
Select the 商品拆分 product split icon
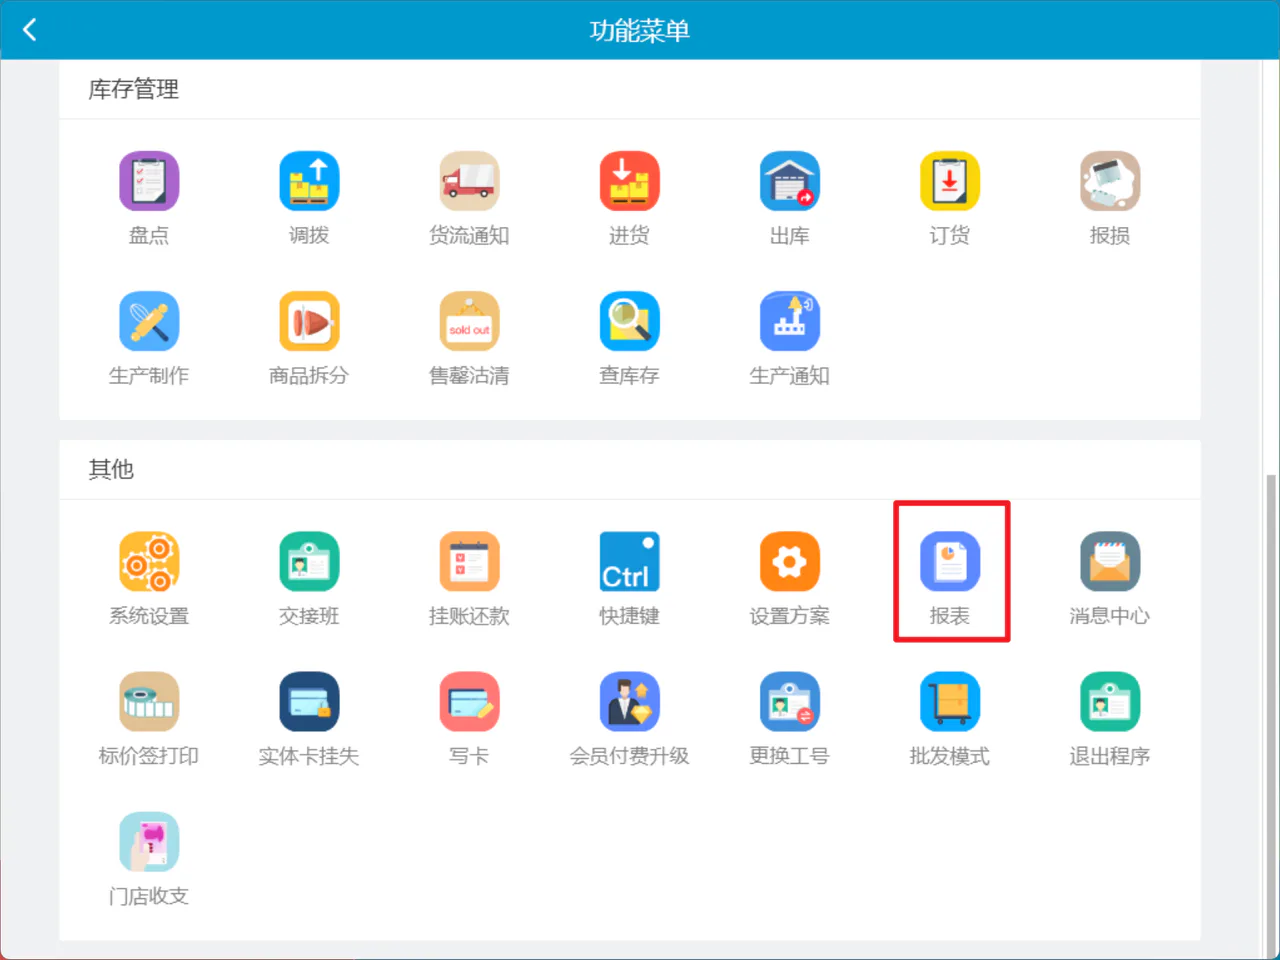pos(309,321)
